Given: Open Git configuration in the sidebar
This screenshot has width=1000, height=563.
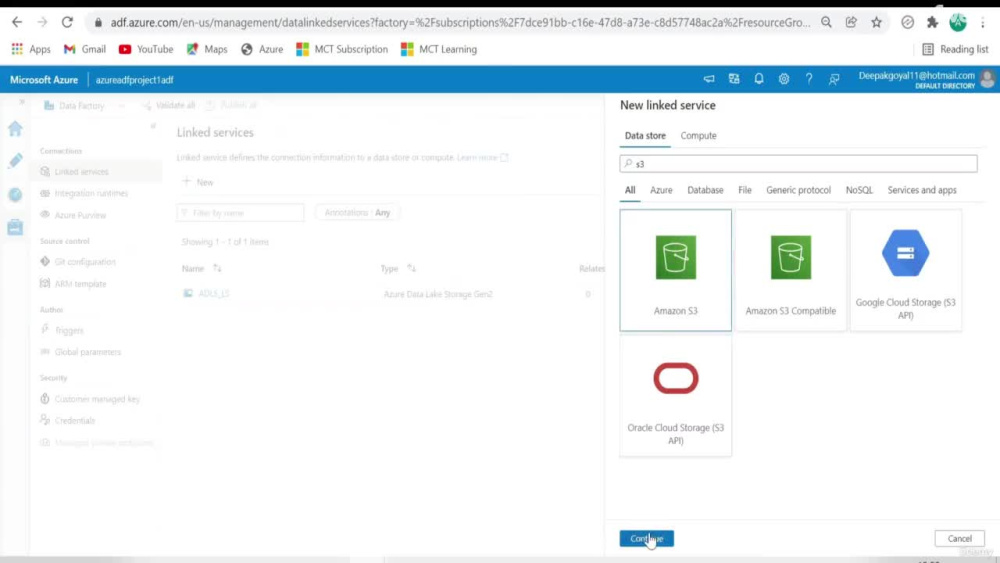Looking at the screenshot, I should coord(85,261).
